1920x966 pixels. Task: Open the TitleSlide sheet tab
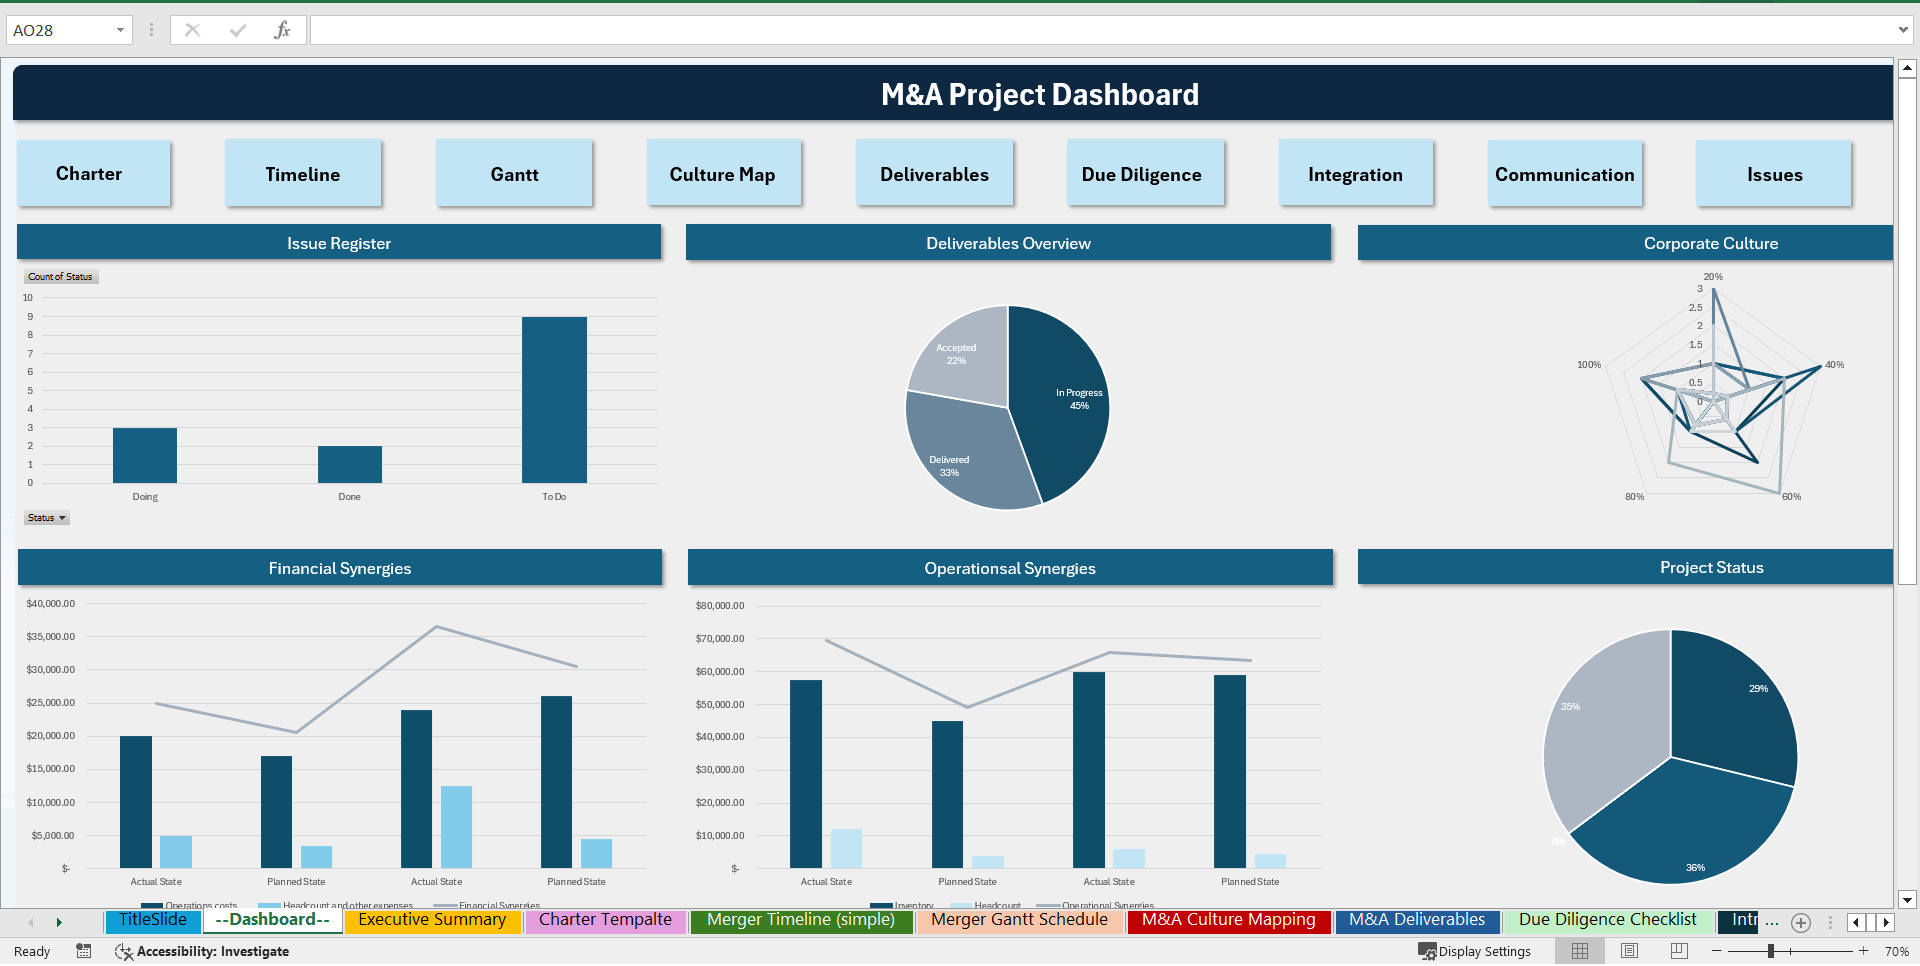point(153,920)
